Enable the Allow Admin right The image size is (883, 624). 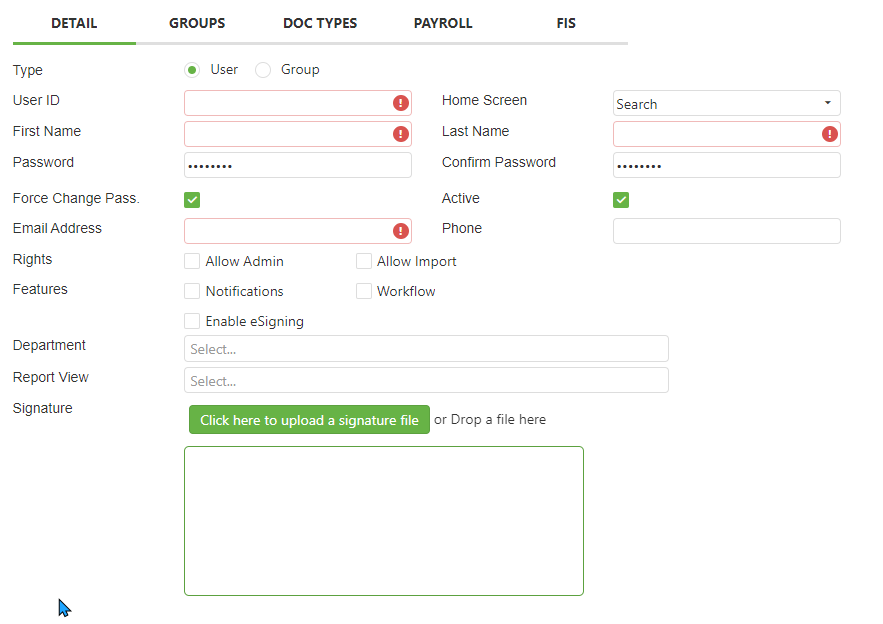[193, 262]
